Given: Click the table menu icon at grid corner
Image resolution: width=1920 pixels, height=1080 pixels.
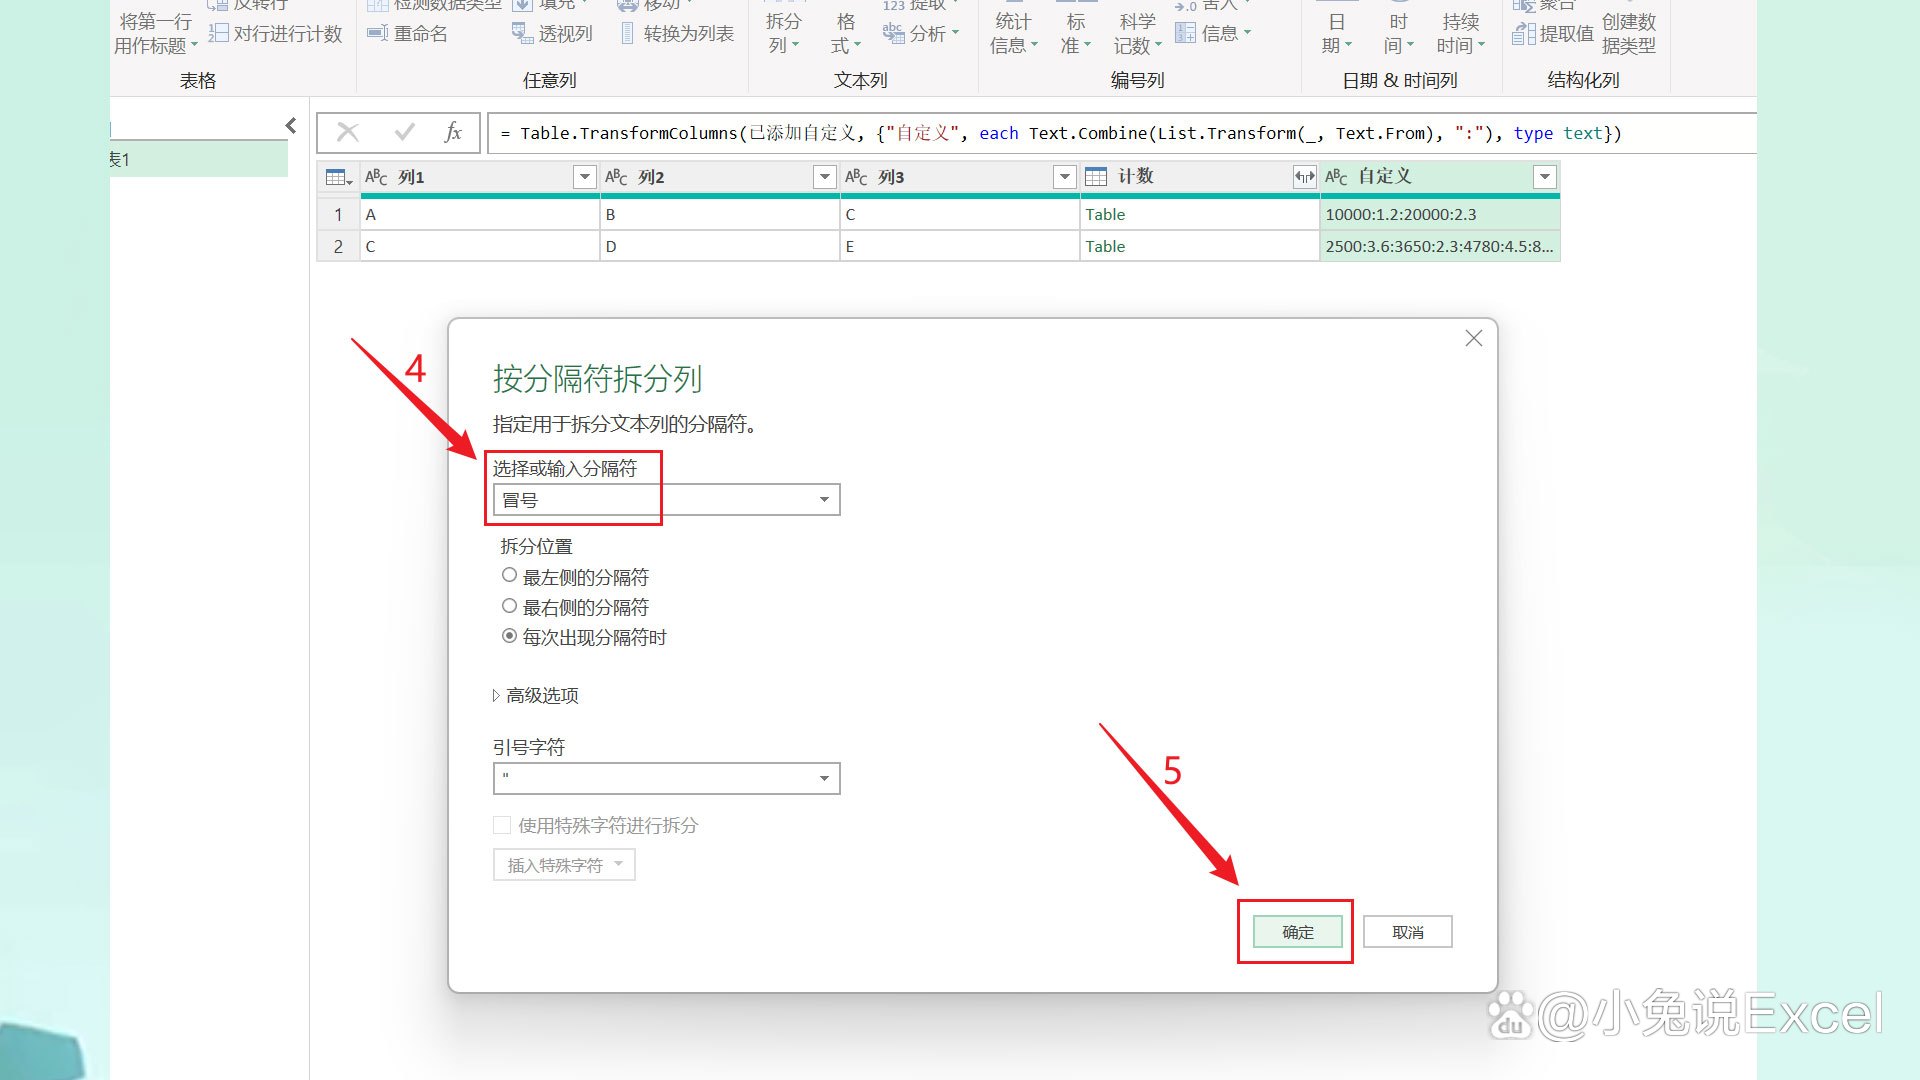Looking at the screenshot, I should point(339,177).
